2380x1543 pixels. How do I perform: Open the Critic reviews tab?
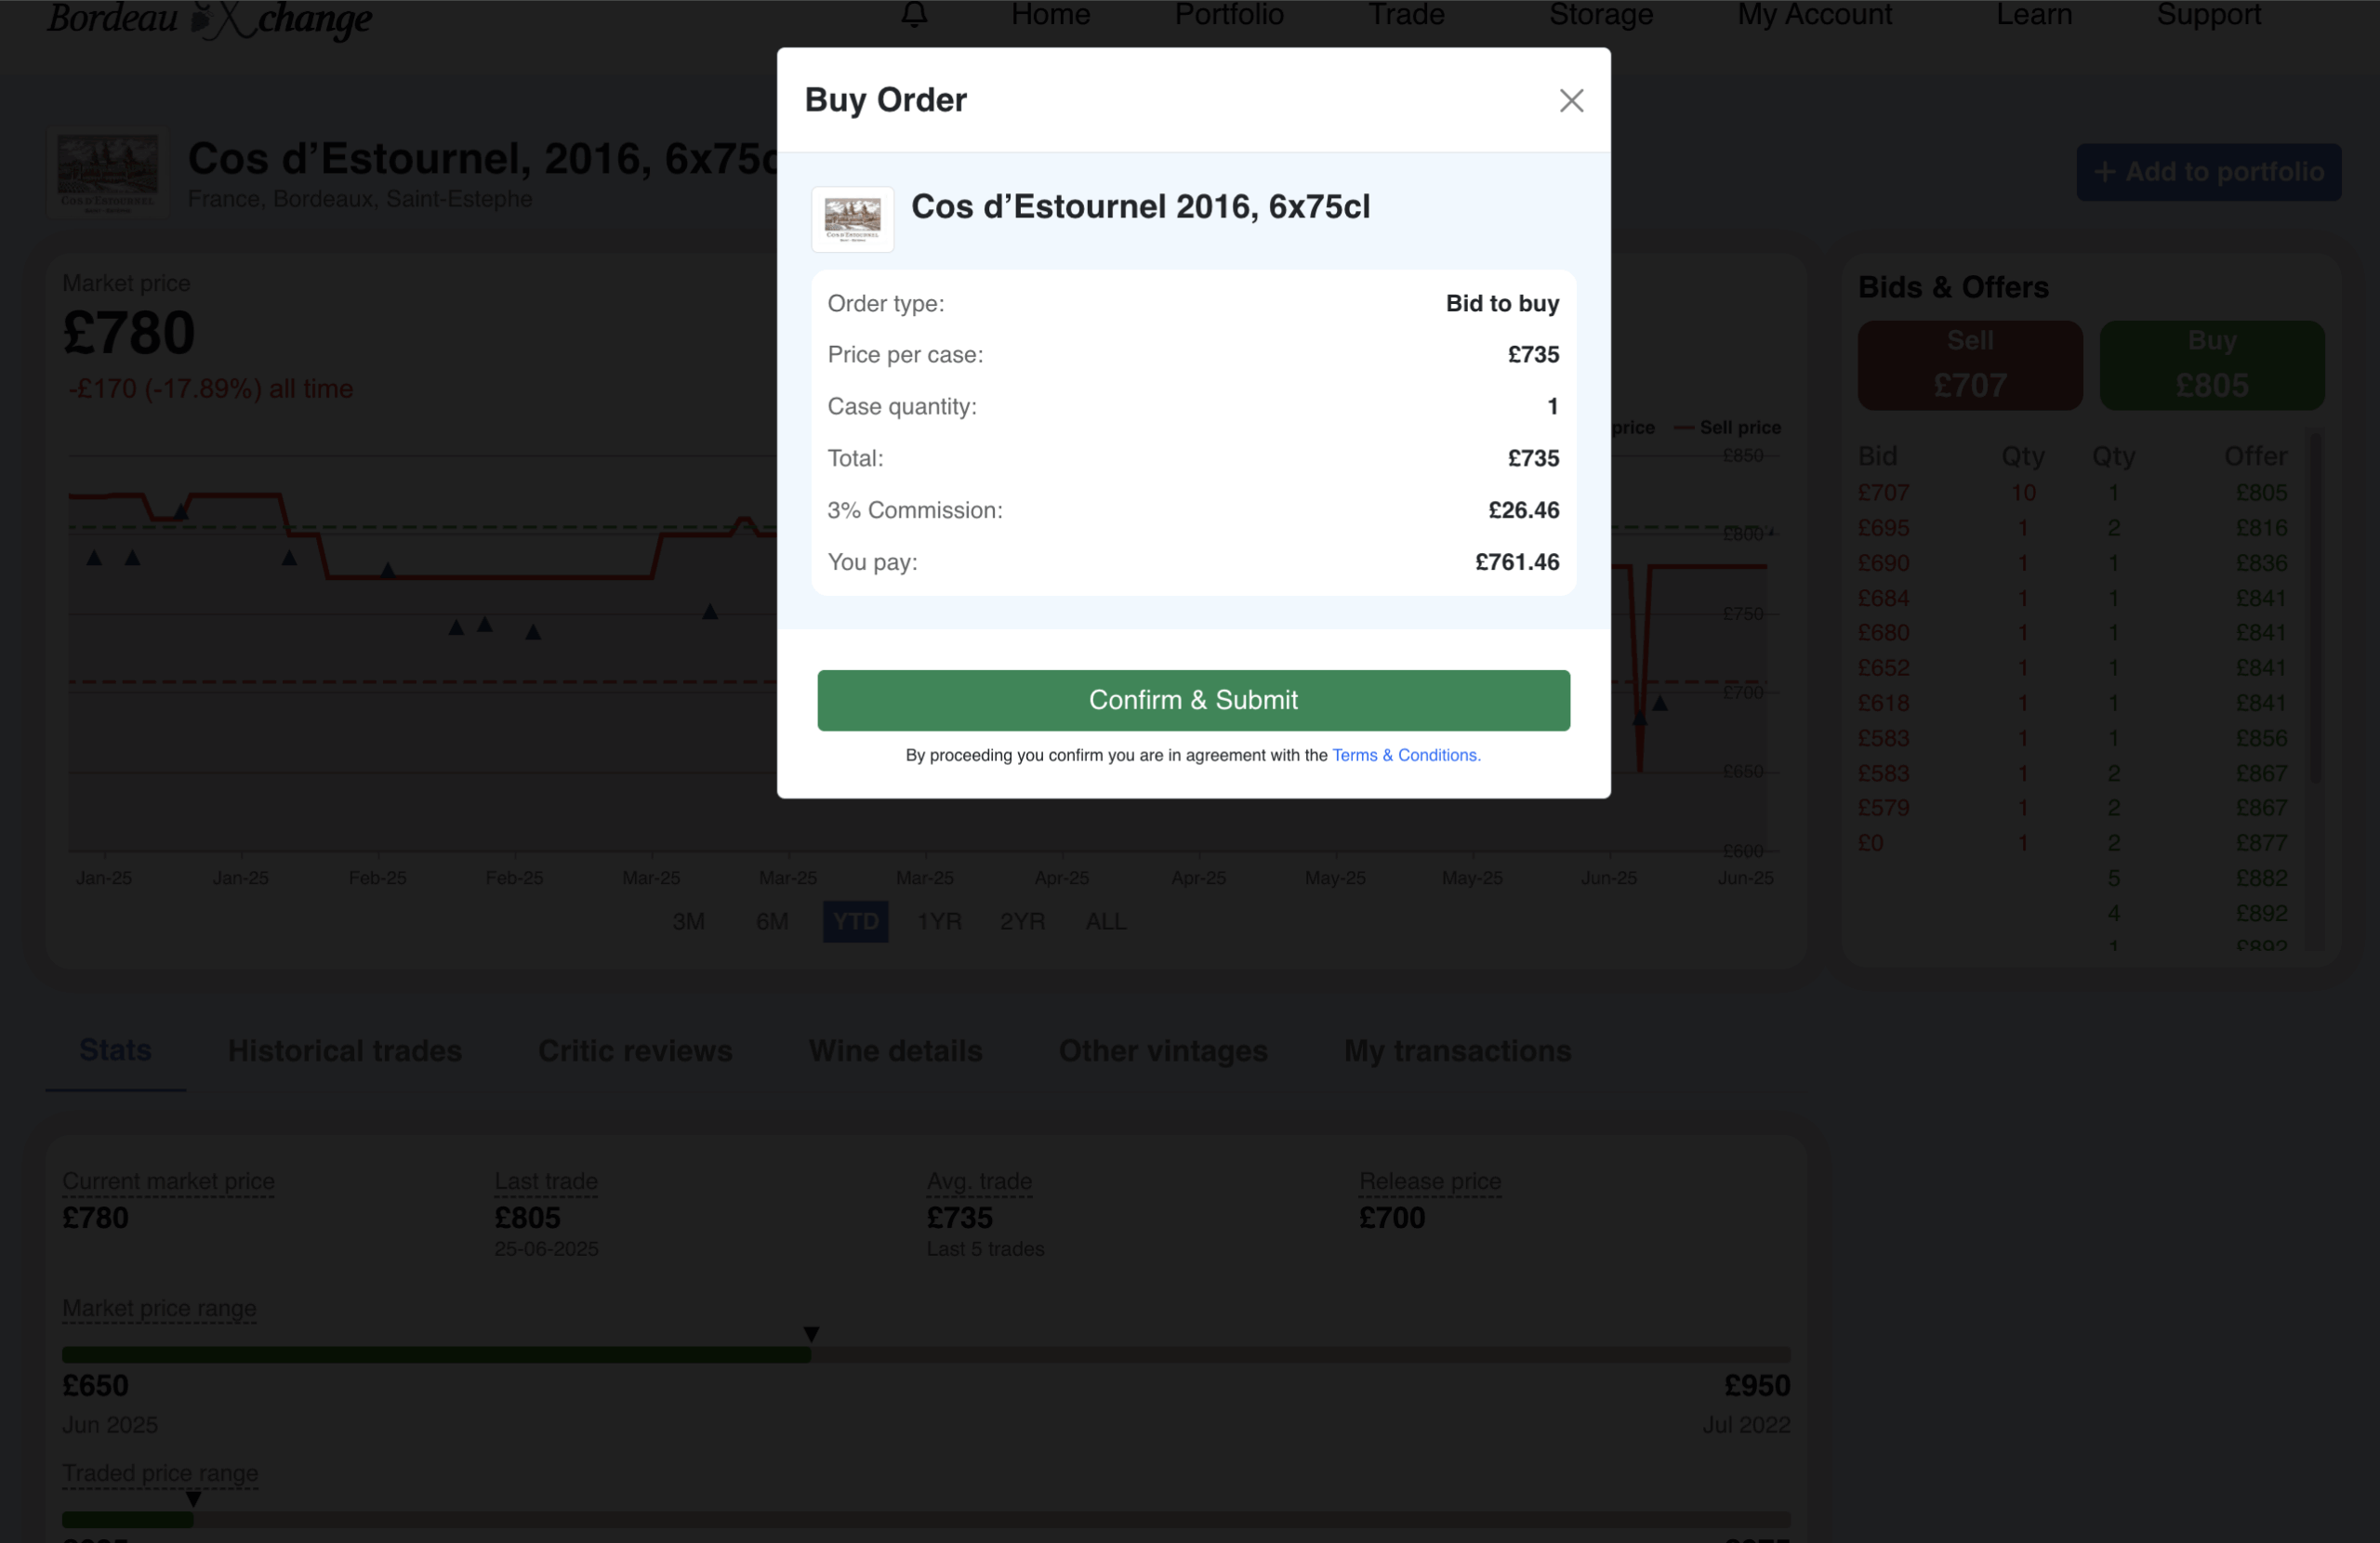pyautogui.click(x=635, y=1050)
